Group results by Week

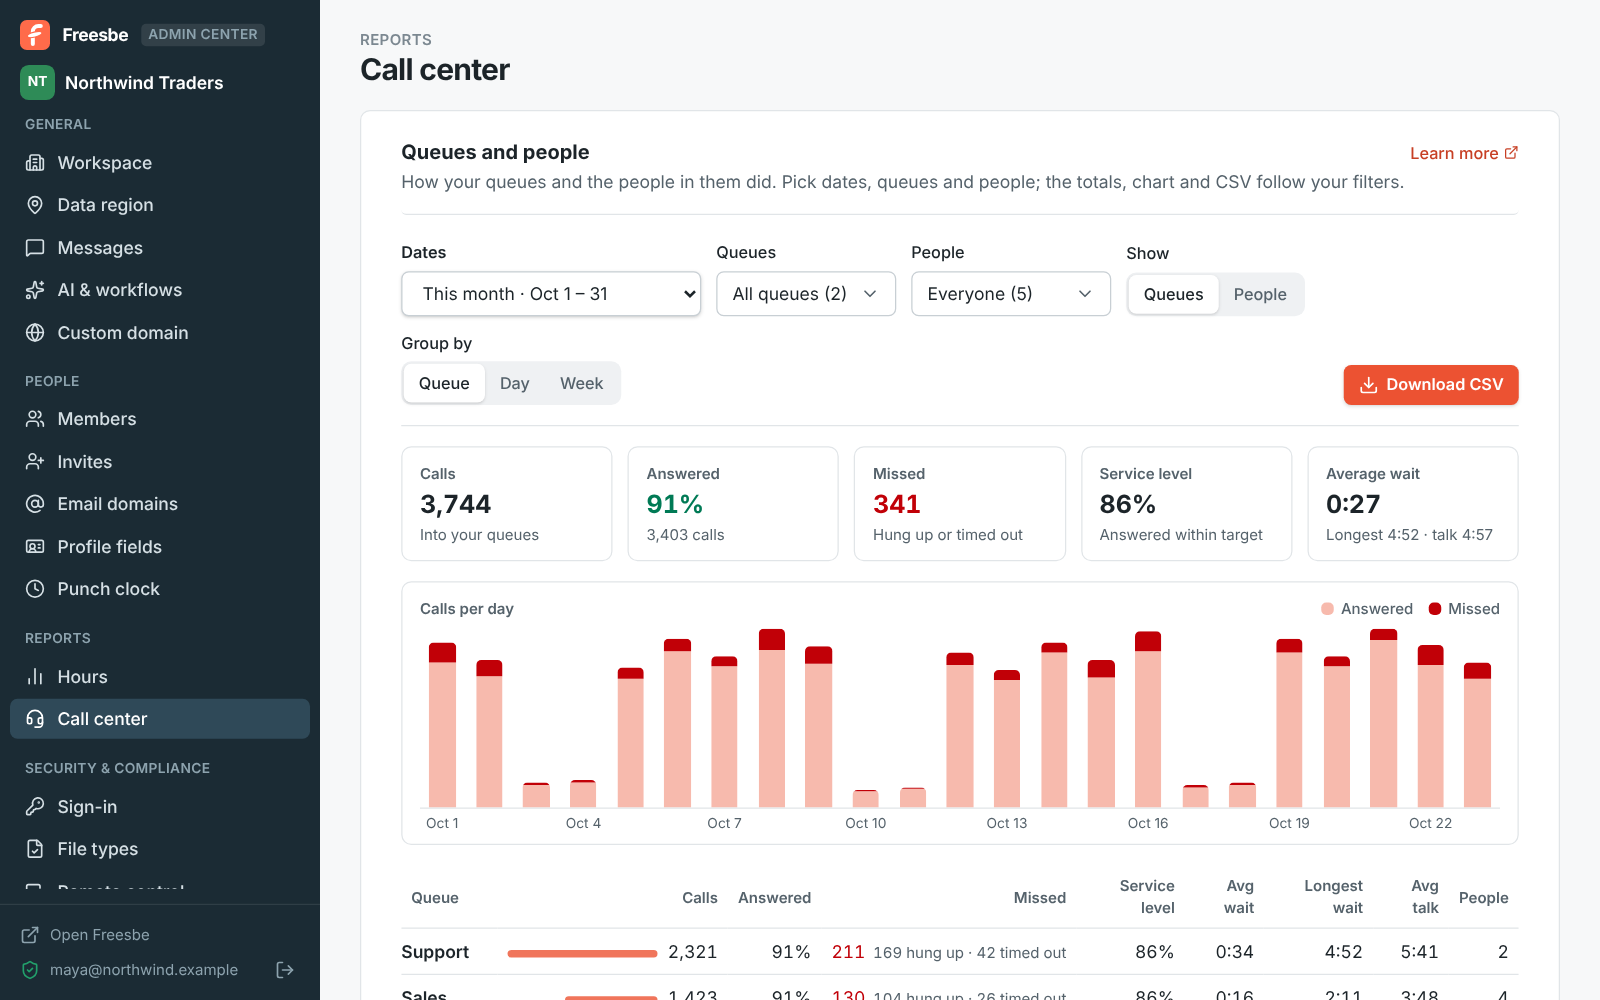581,383
